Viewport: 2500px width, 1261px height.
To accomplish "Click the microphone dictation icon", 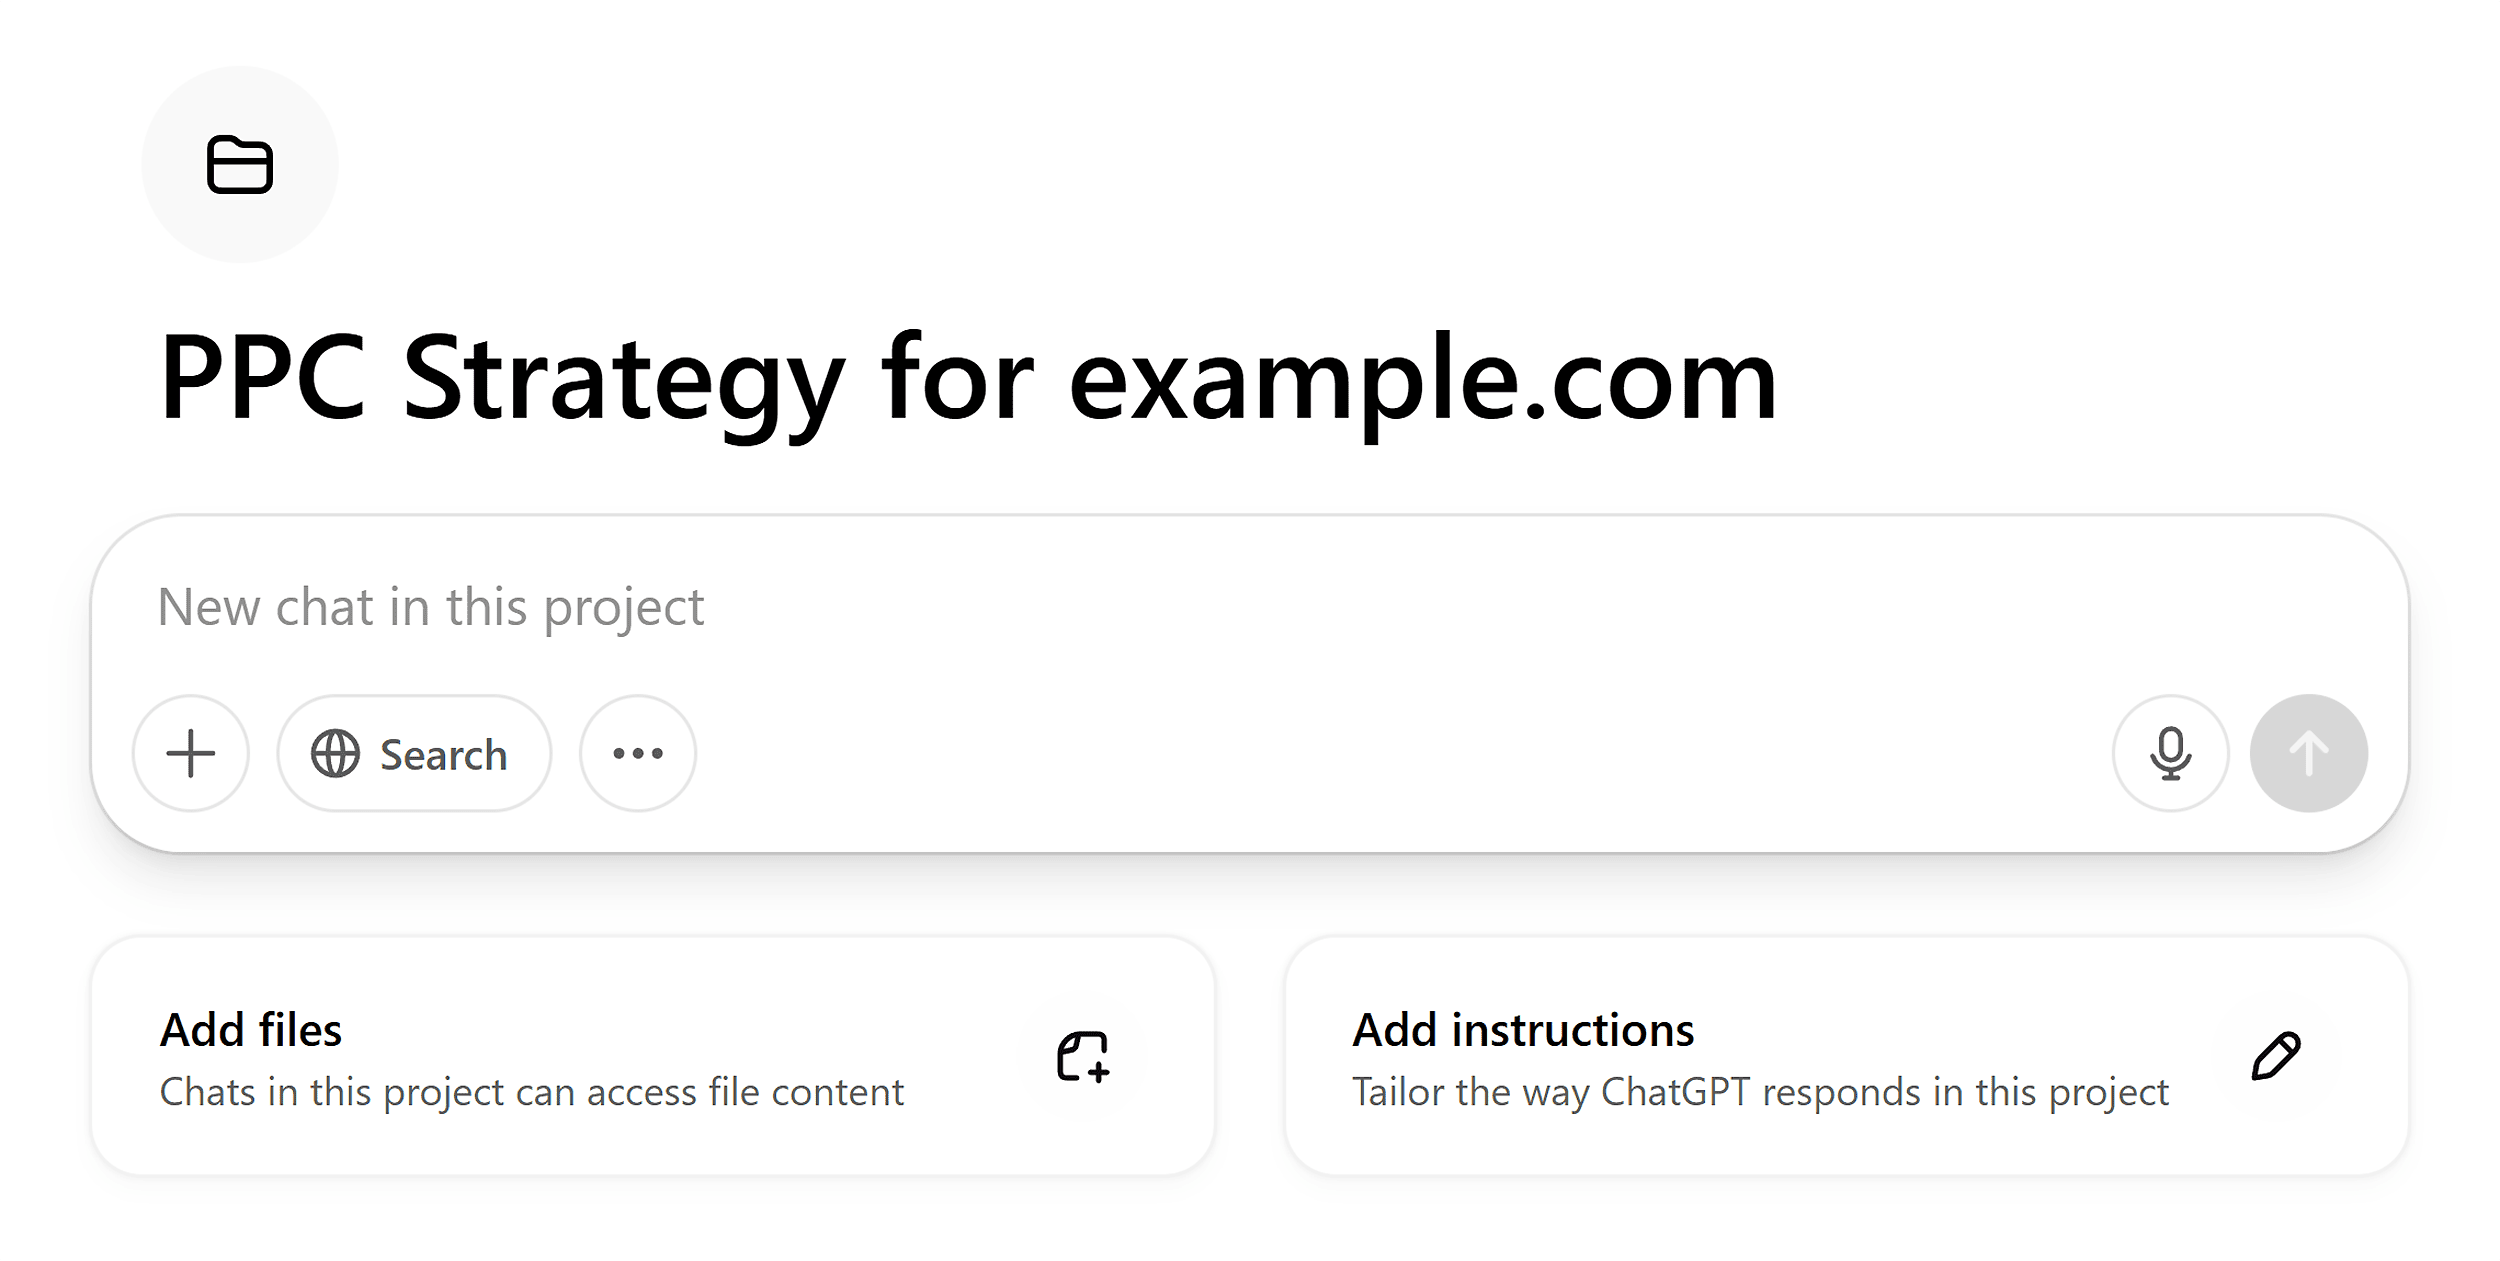I will click(x=2170, y=753).
